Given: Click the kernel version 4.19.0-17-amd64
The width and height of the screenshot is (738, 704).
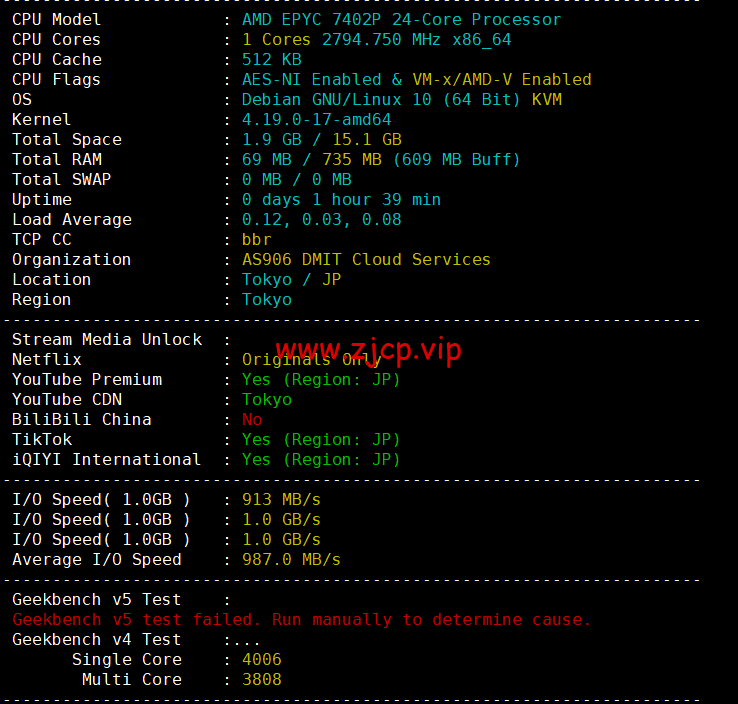Looking at the screenshot, I should [316, 120].
